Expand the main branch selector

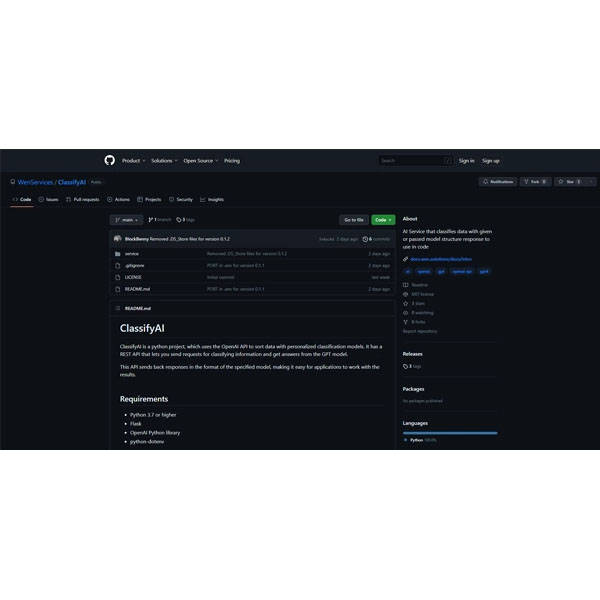pyautogui.click(x=125, y=219)
